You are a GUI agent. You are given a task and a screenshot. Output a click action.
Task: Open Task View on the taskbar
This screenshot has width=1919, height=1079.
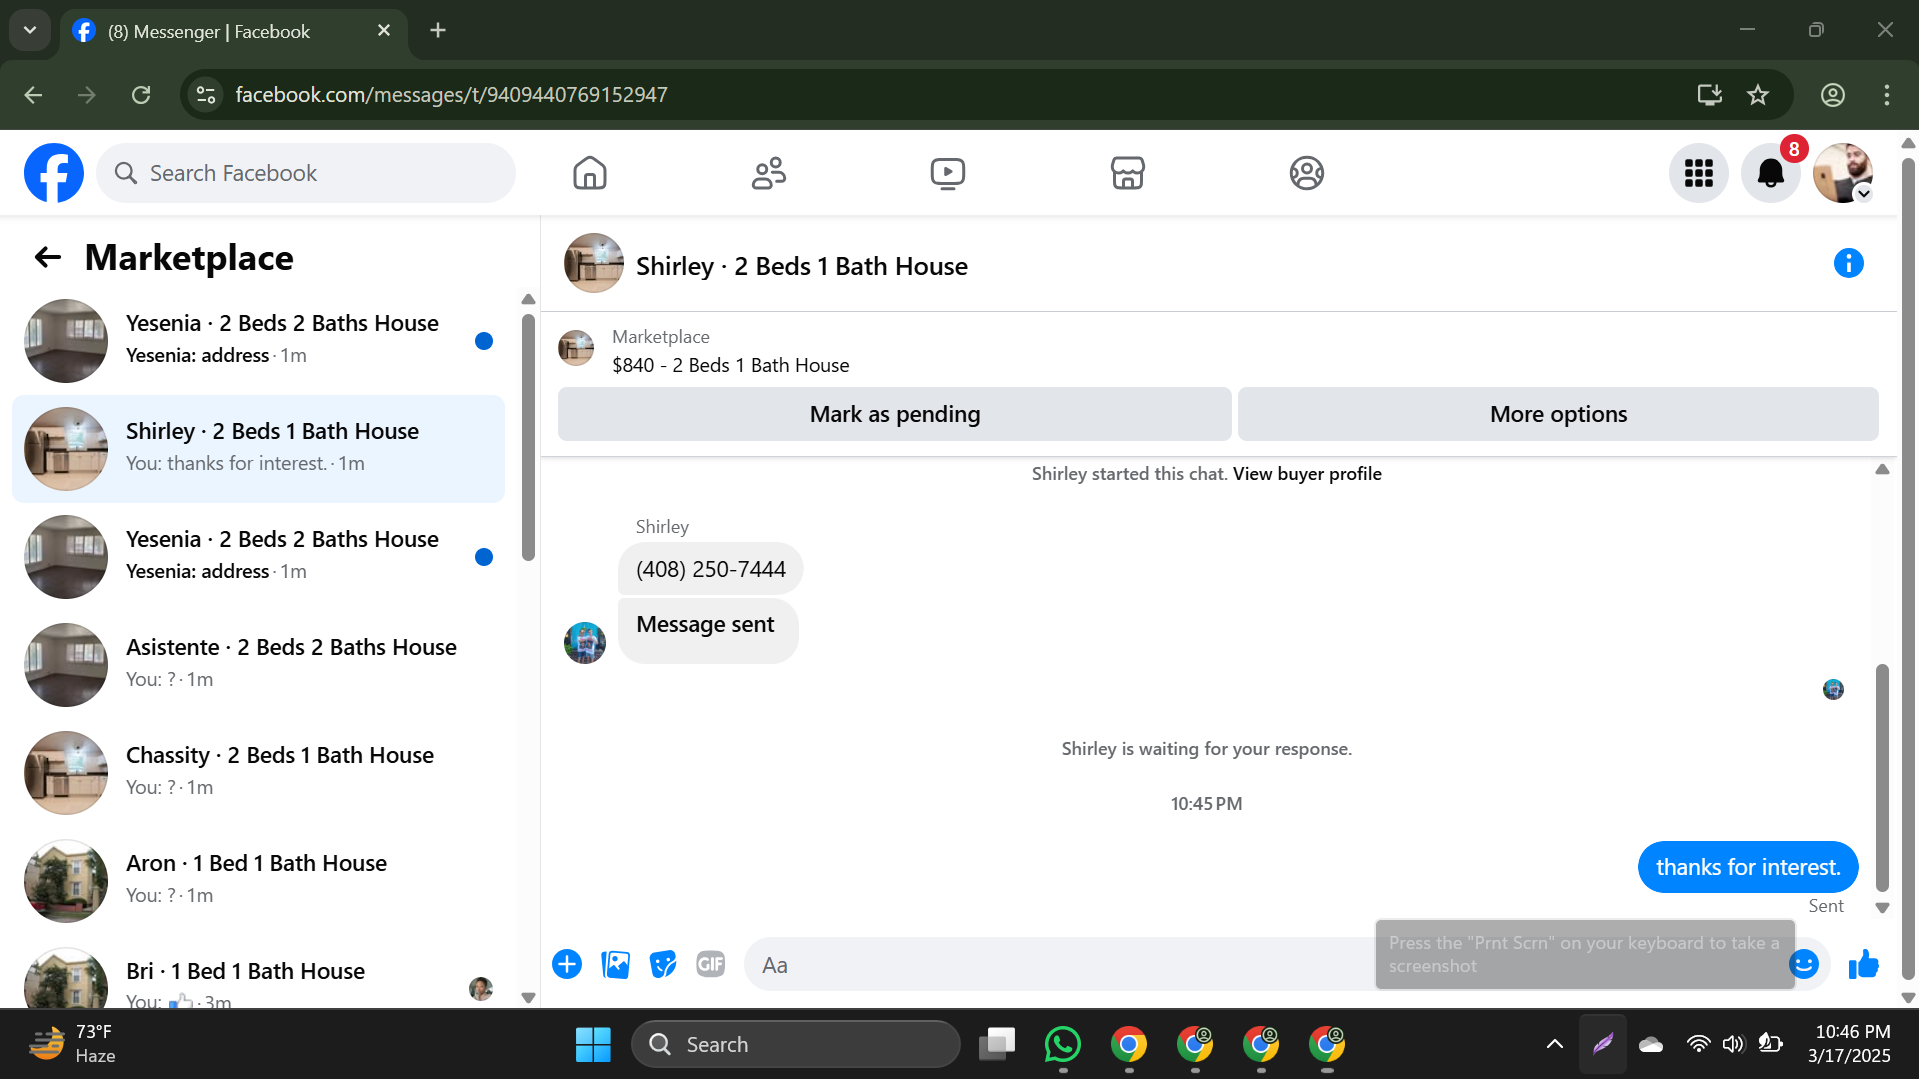pyautogui.click(x=997, y=1044)
